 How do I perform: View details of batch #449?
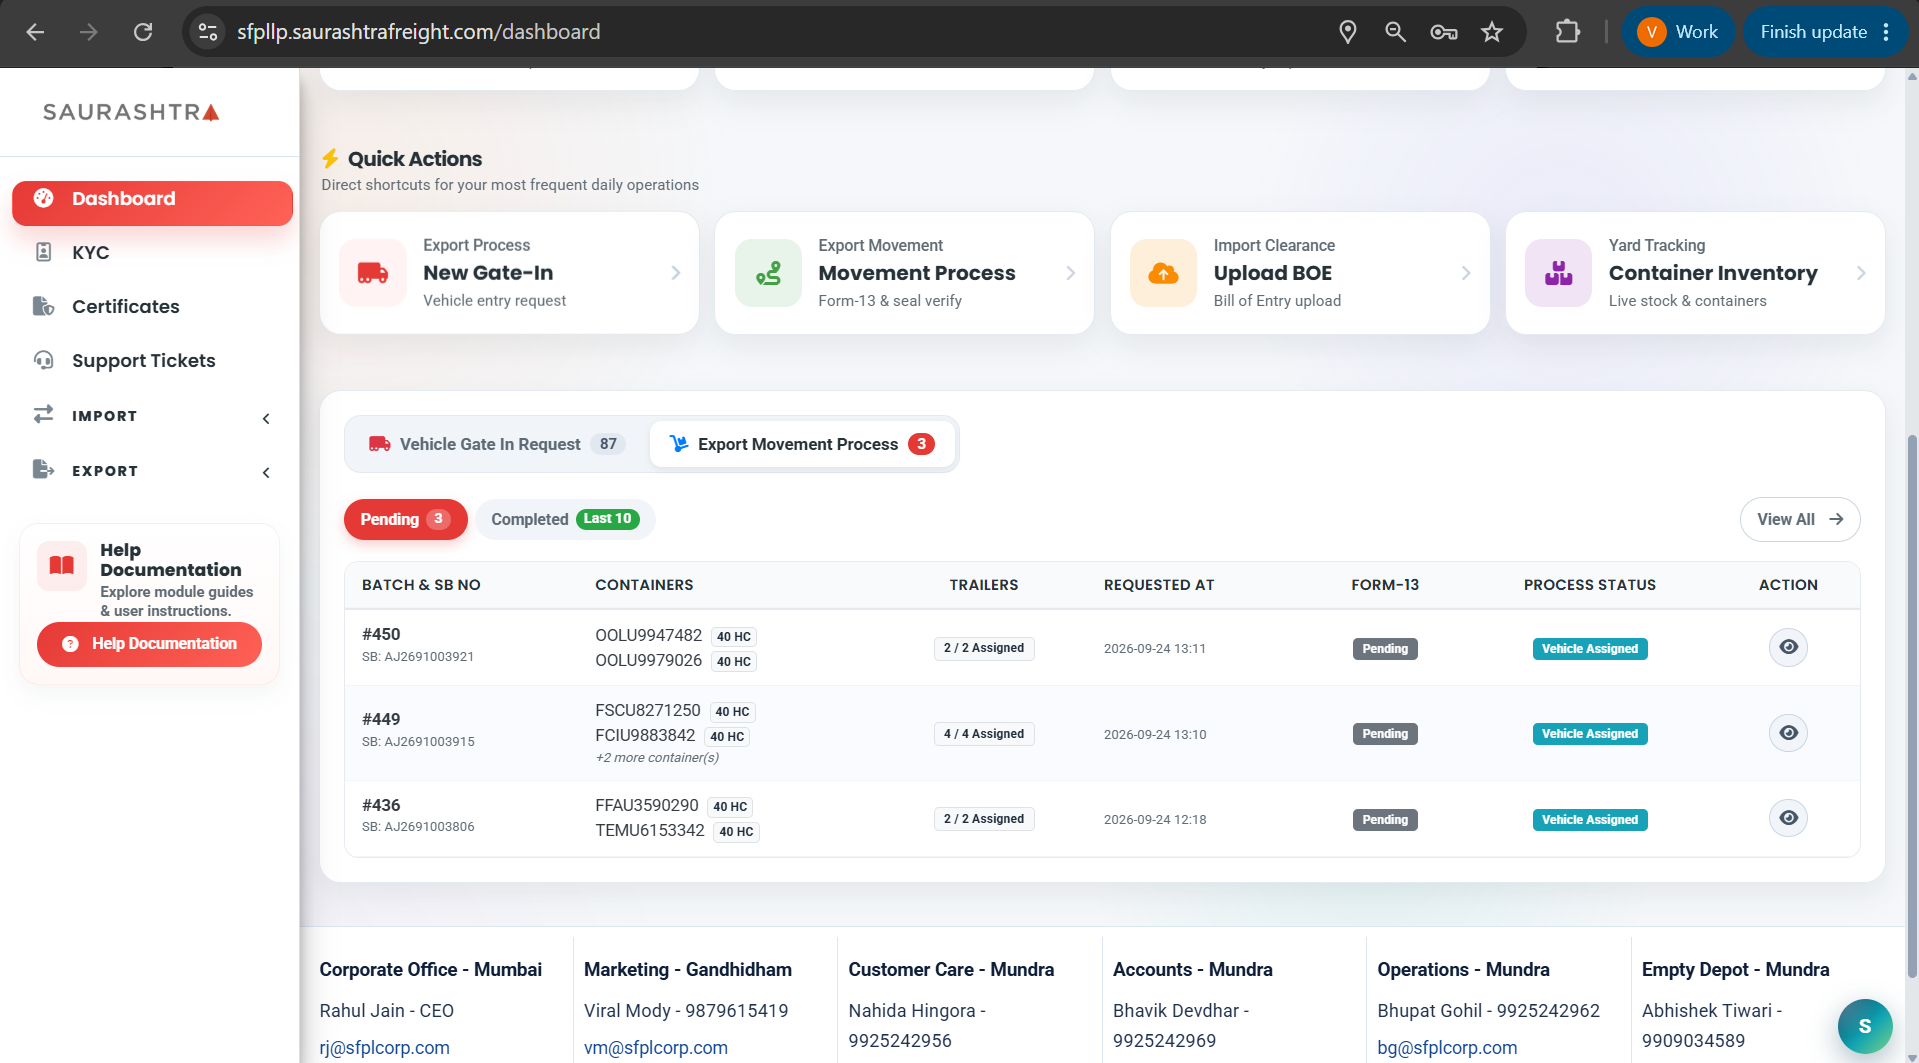[1788, 734]
